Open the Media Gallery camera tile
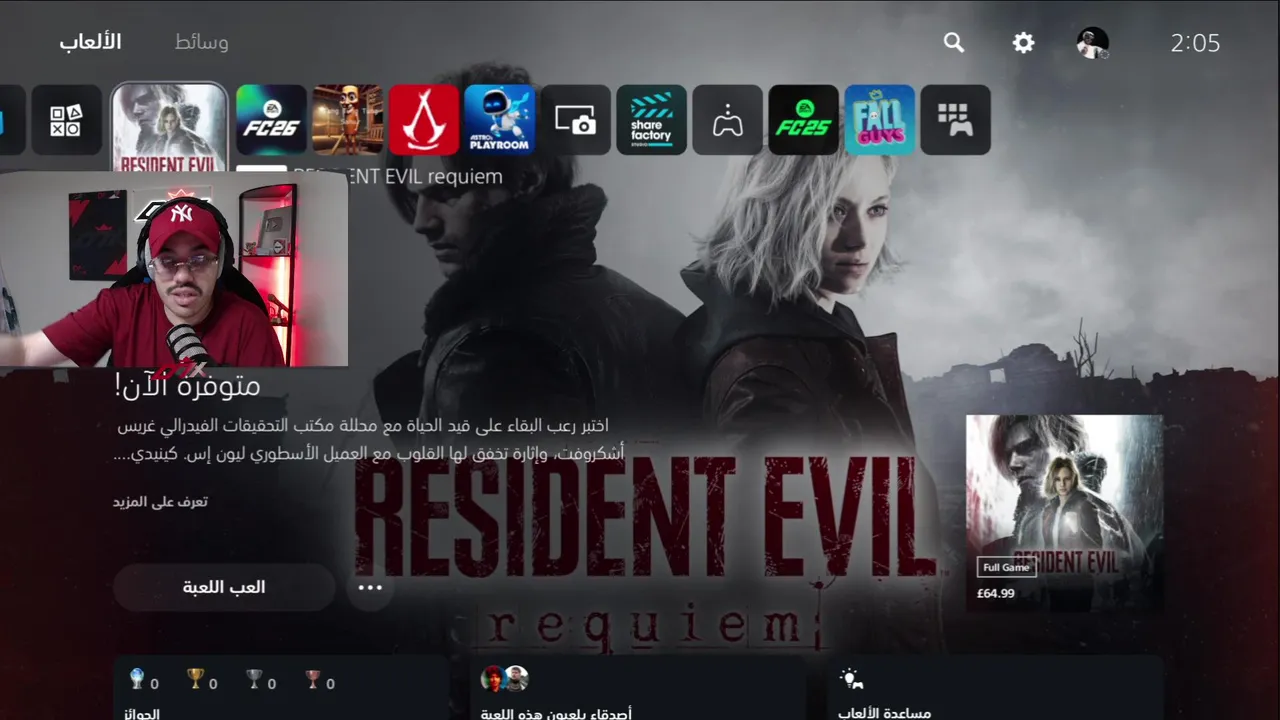This screenshot has height=720, width=1280. coord(576,120)
